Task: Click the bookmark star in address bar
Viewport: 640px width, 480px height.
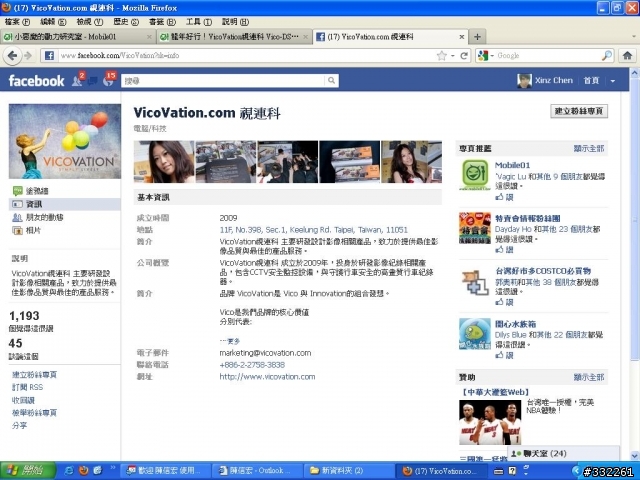Action: click(441, 56)
